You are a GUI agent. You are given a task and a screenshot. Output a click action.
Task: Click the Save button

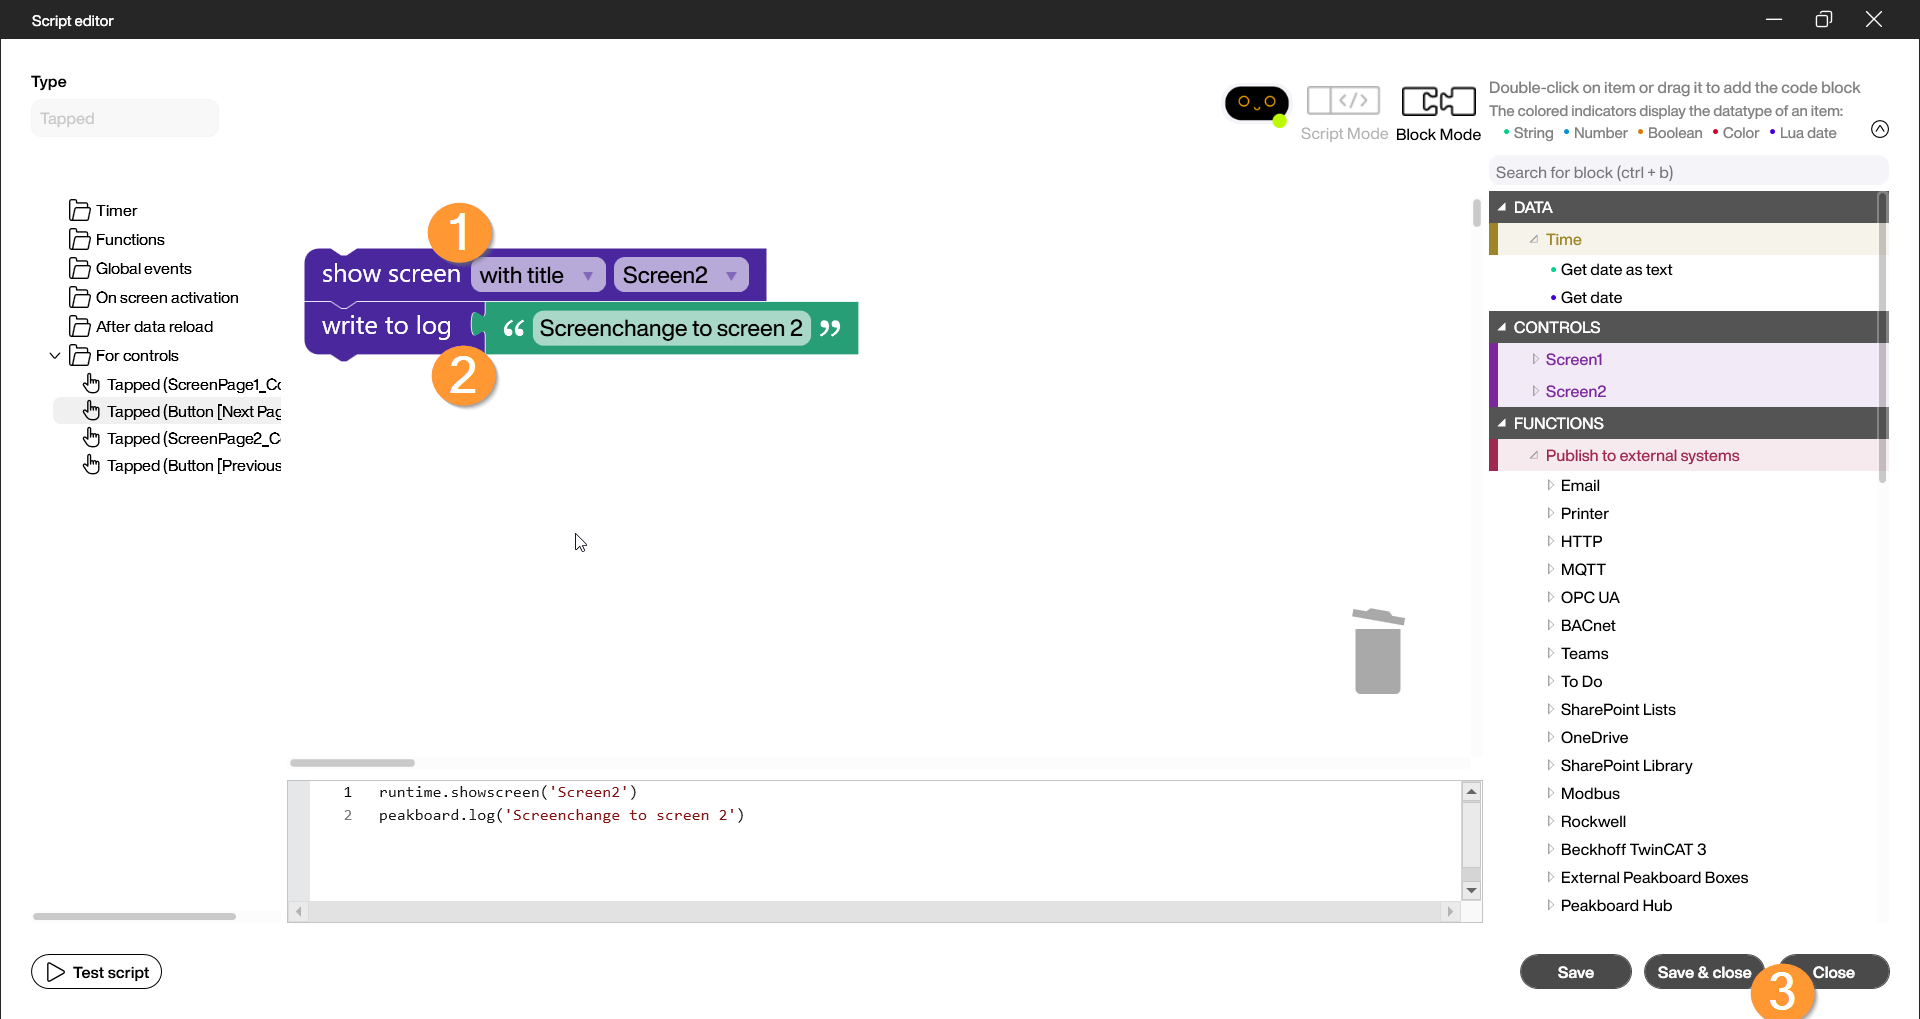pyautogui.click(x=1575, y=972)
